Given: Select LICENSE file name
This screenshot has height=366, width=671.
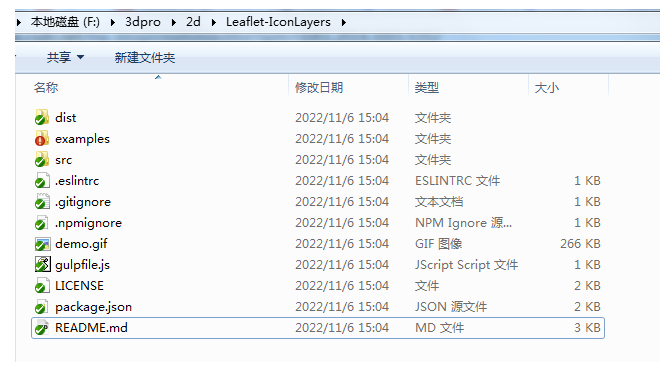Looking at the screenshot, I should 79,286.
